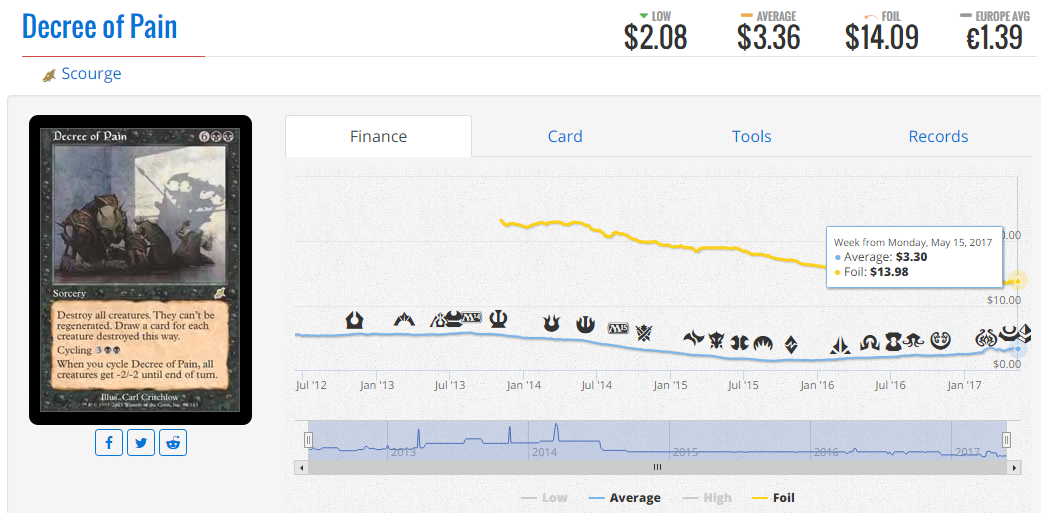Click the LOW price $2.08
Image resolution: width=1041 pixels, height=513 pixels.
click(x=655, y=37)
